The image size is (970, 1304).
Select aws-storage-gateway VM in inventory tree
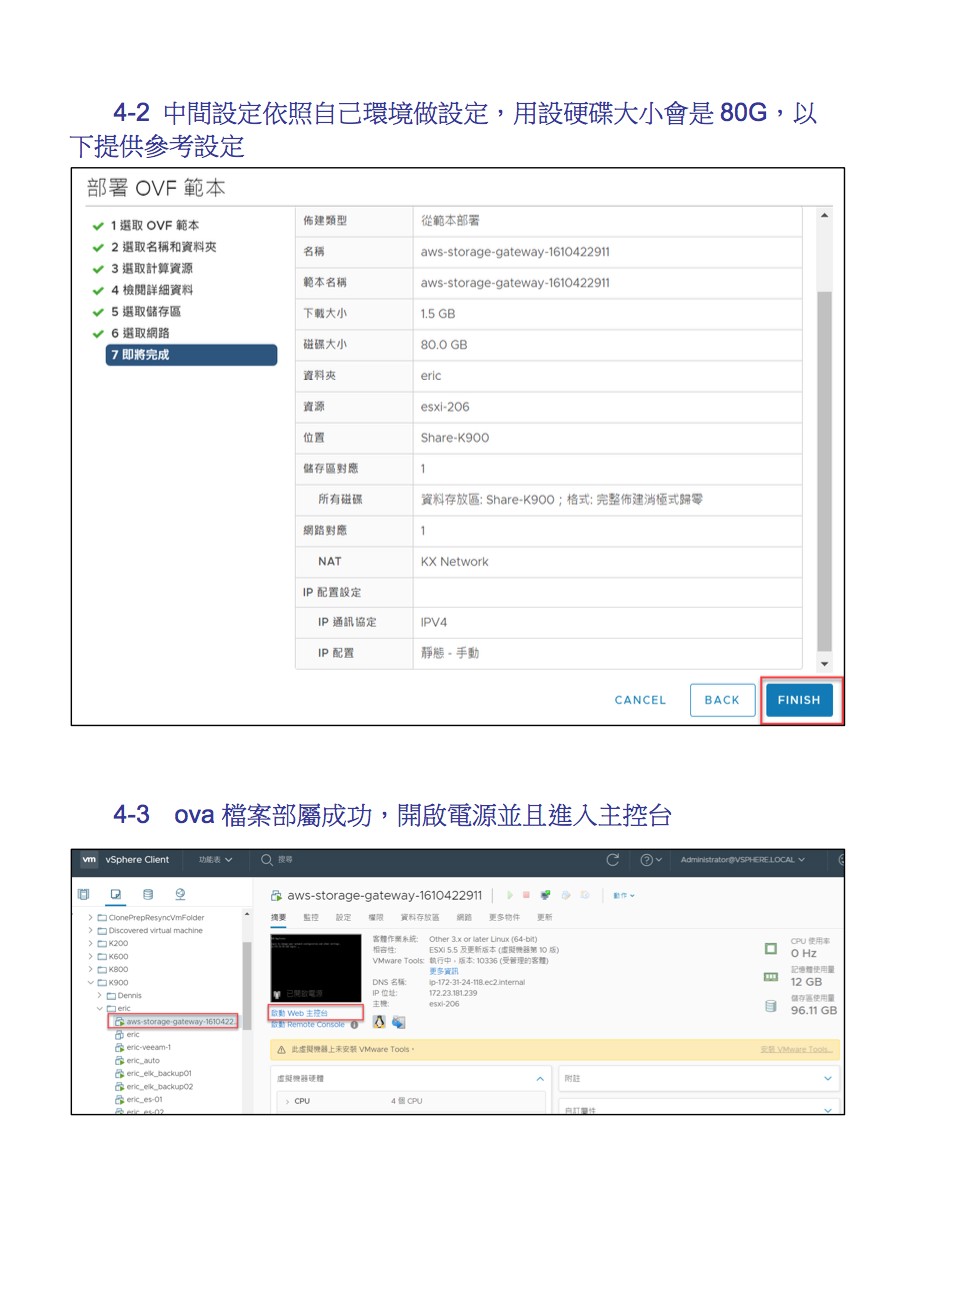point(179,1021)
